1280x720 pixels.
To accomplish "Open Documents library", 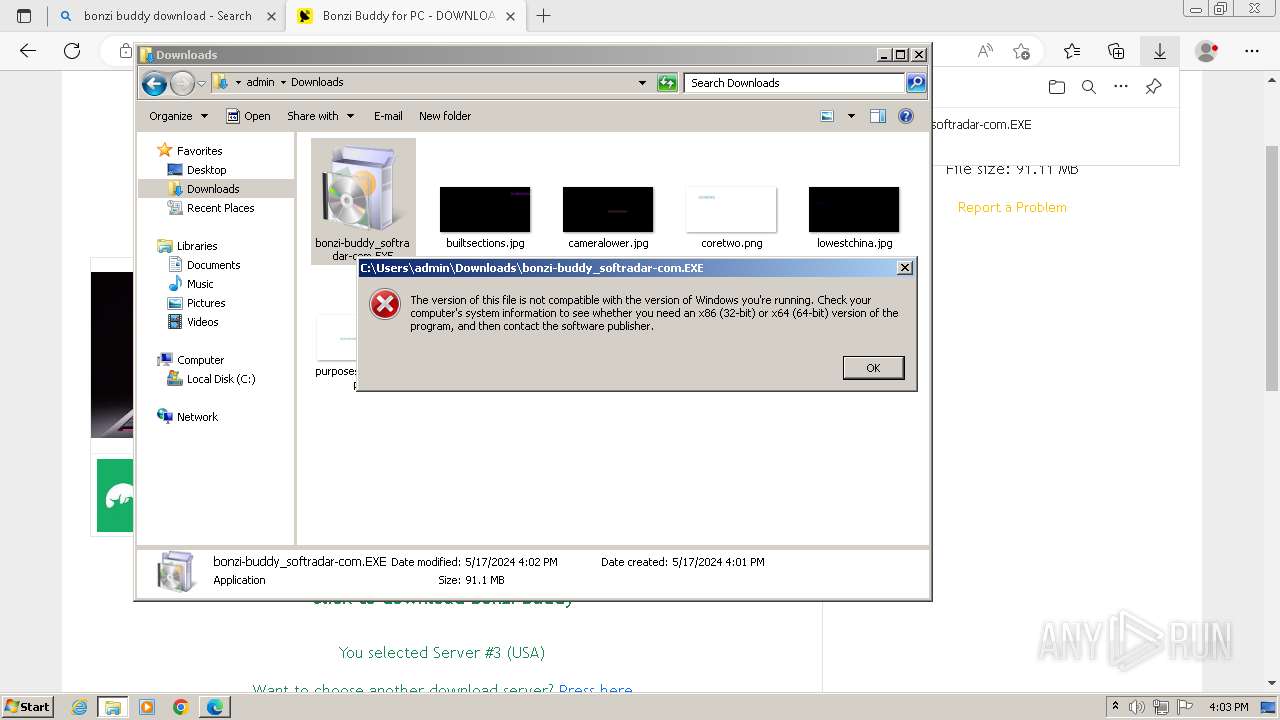I will 213,265.
